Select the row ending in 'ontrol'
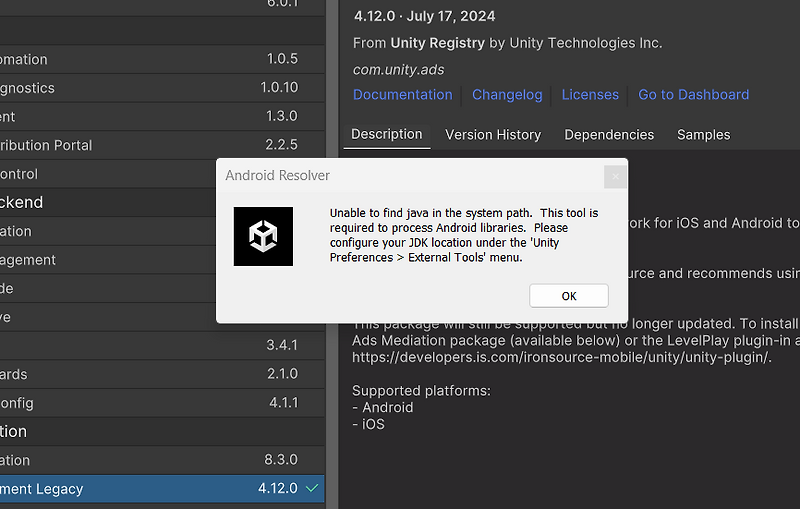 [108, 174]
